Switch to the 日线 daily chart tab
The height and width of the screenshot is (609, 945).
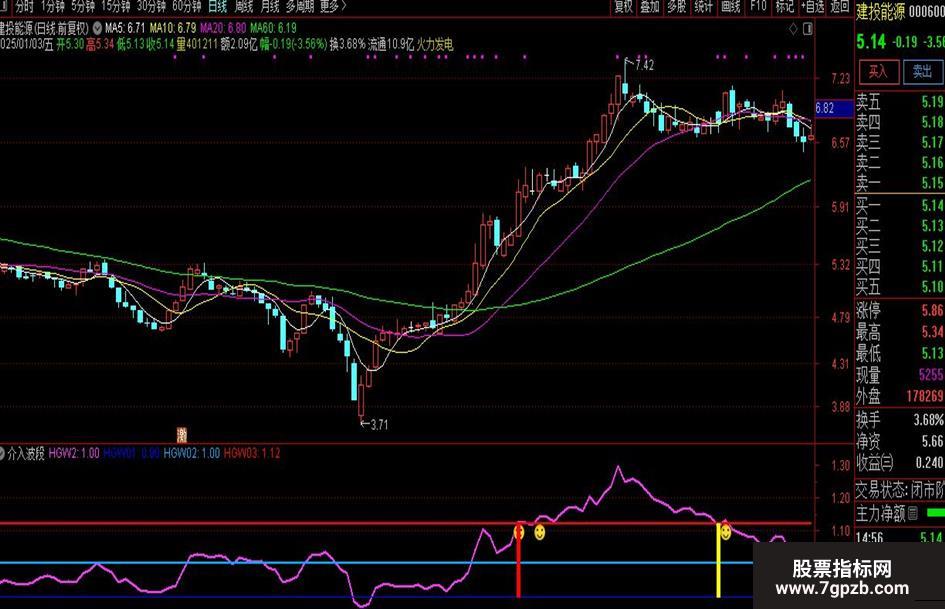tap(218, 7)
